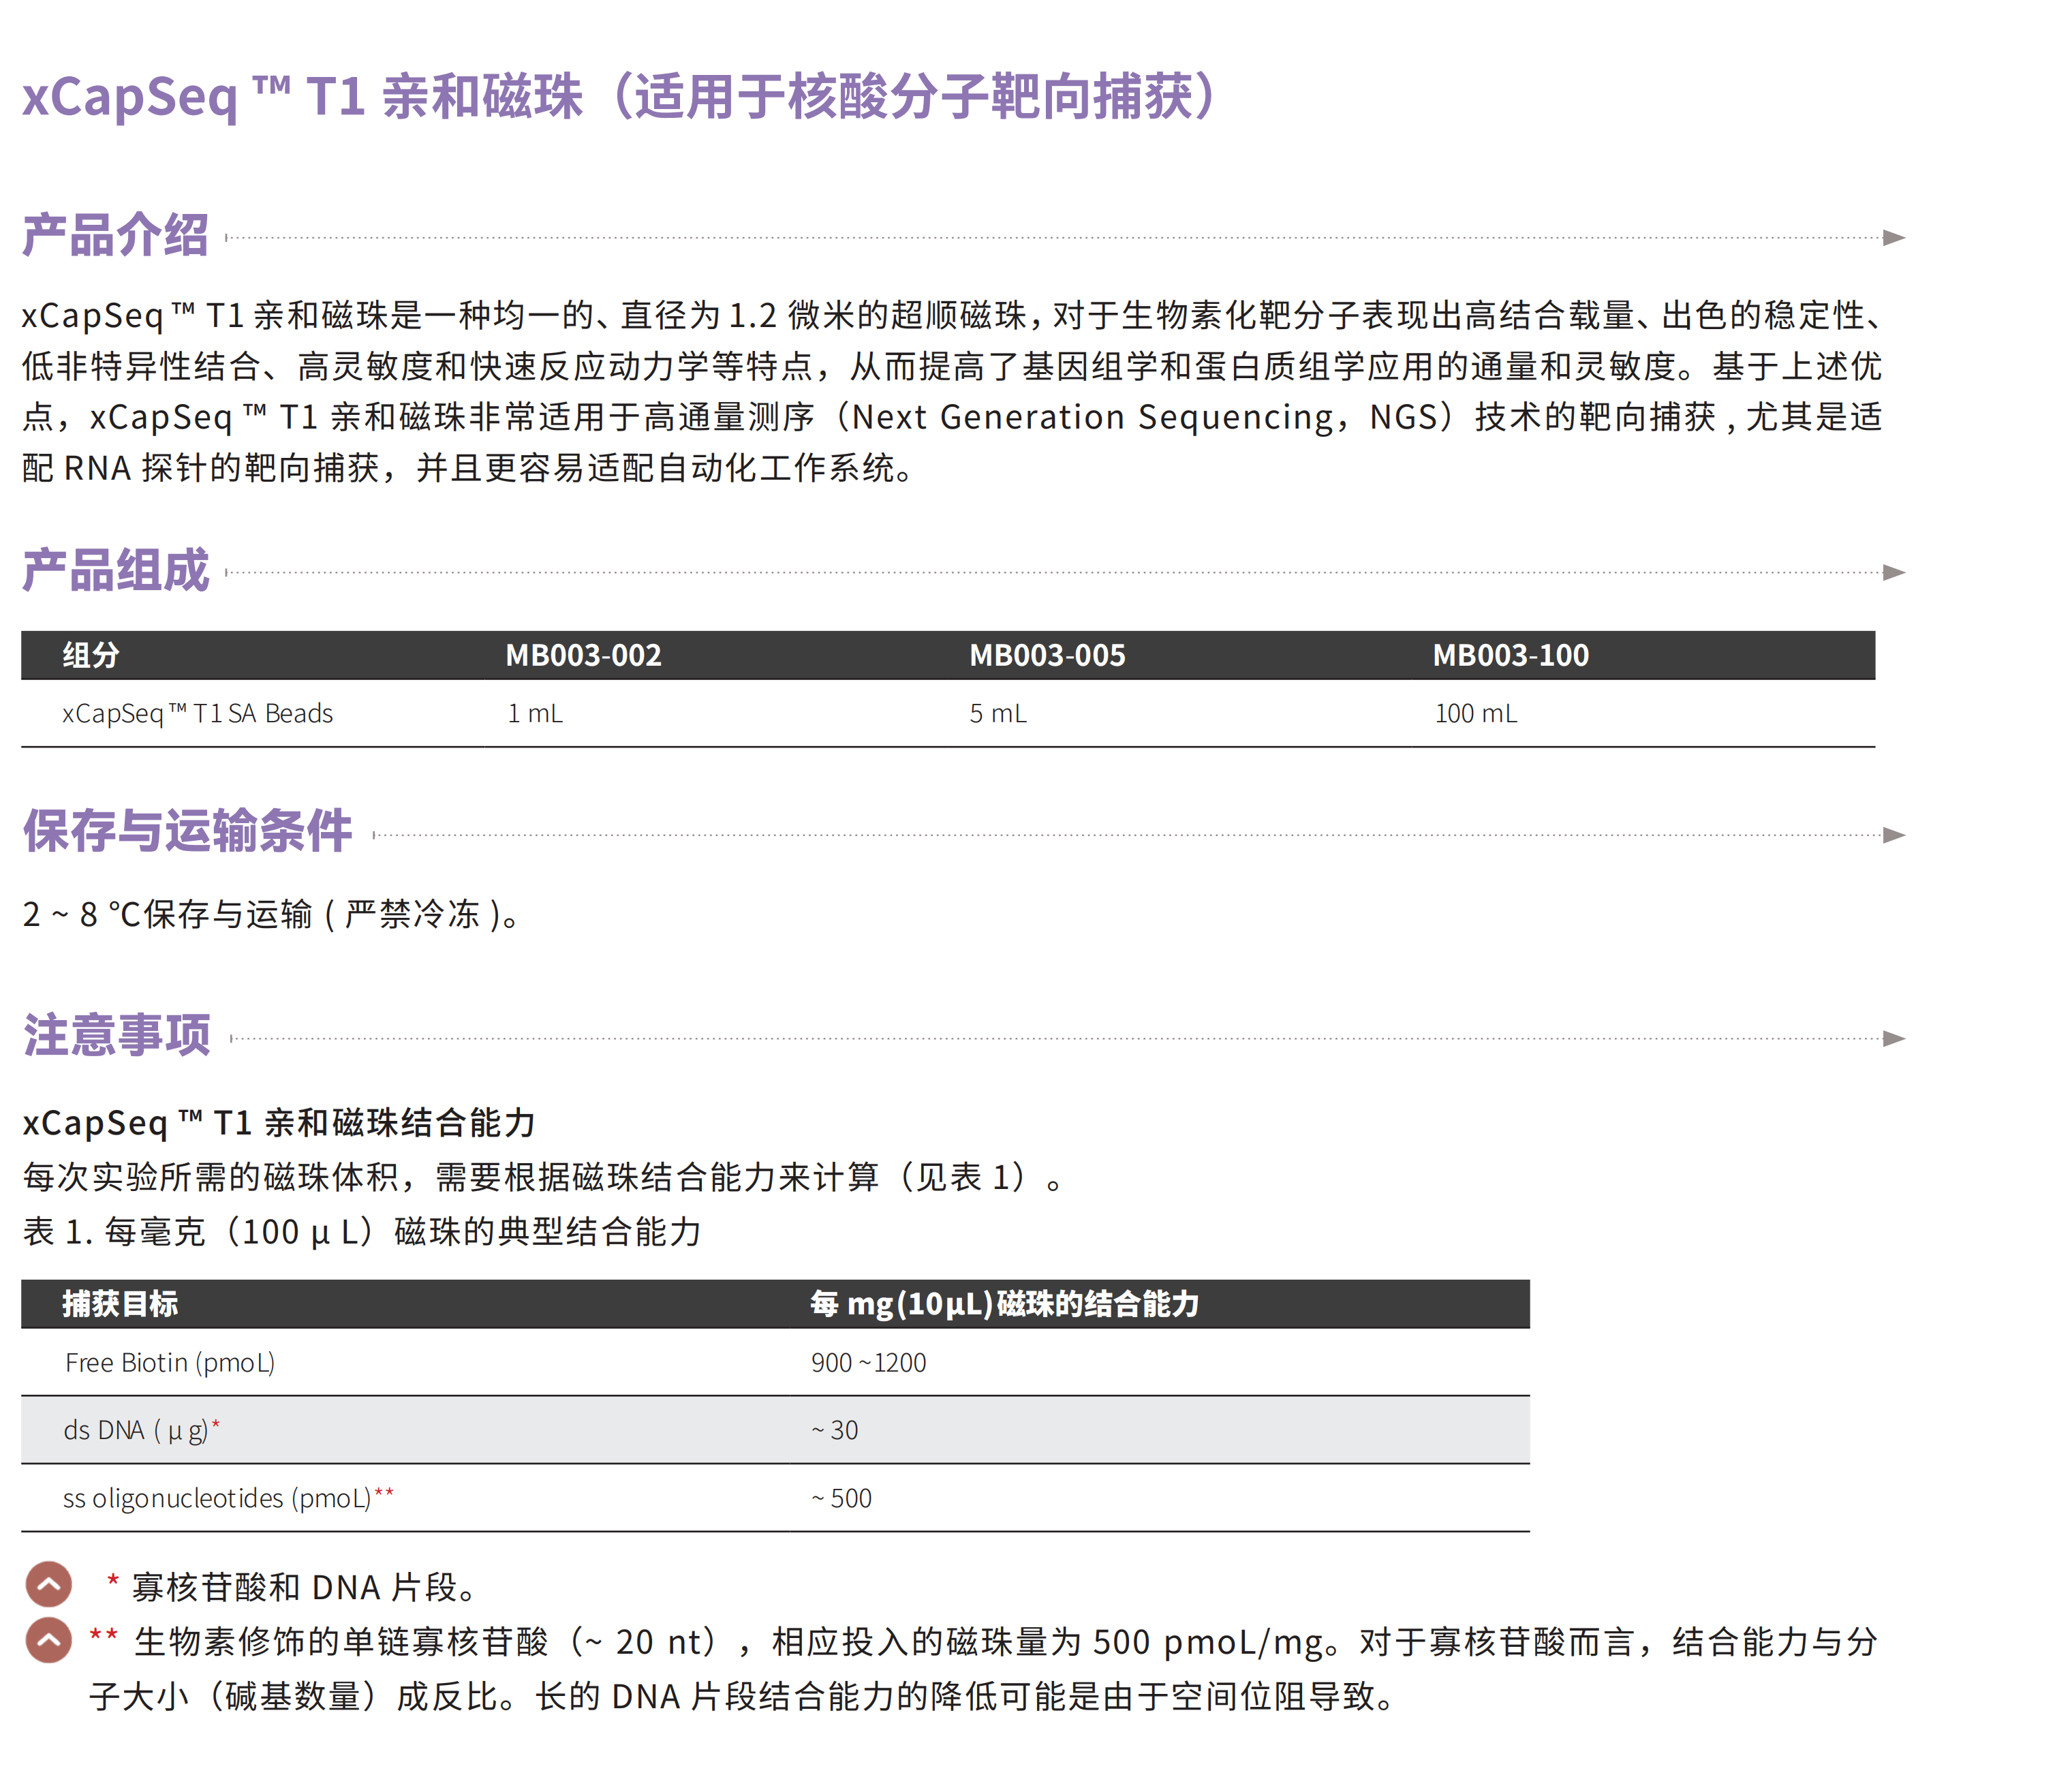The image size is (2072, 1790).
Task: Click the xCapSeq T1 SA Beads cell
Action: [197, 714]
